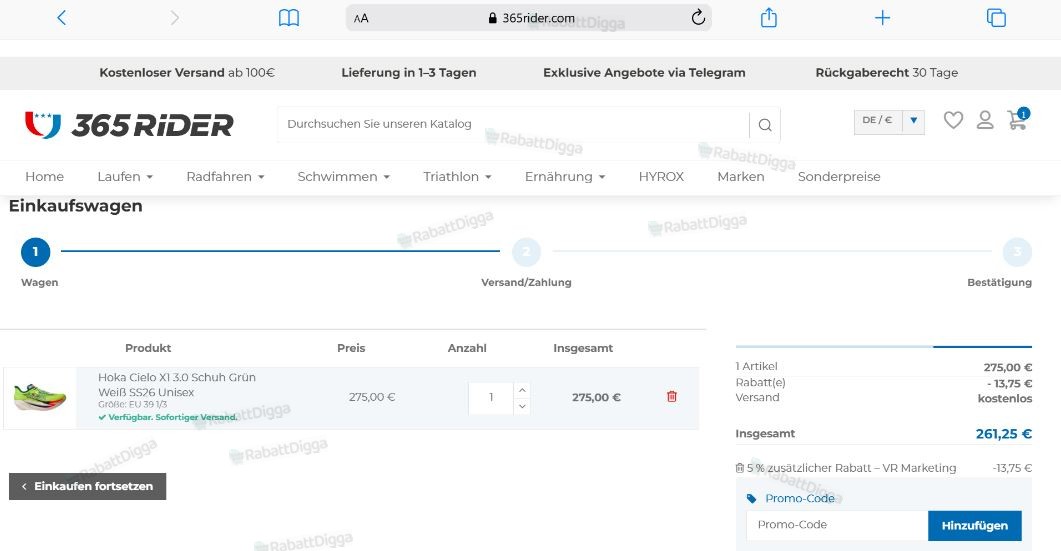Click the quantity field showing 1
Viewport: 1061px width, 551px height.
tap(491, 397)
